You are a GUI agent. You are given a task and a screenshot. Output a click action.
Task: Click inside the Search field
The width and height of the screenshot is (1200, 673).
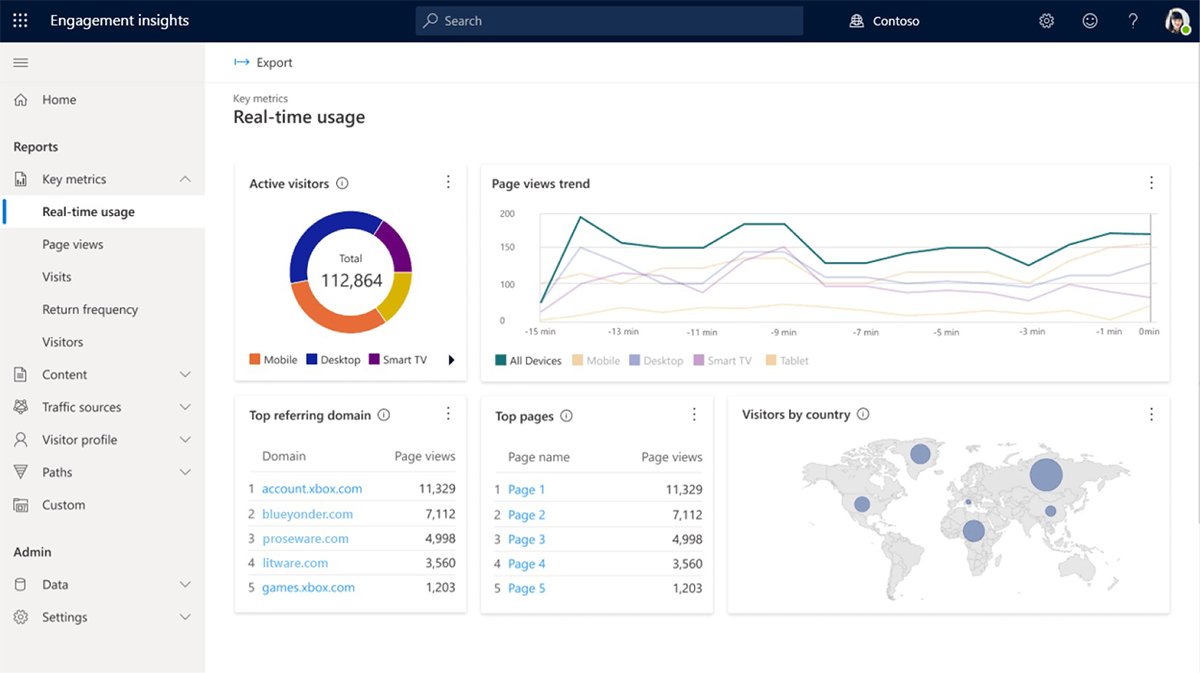tap(608, 20)
